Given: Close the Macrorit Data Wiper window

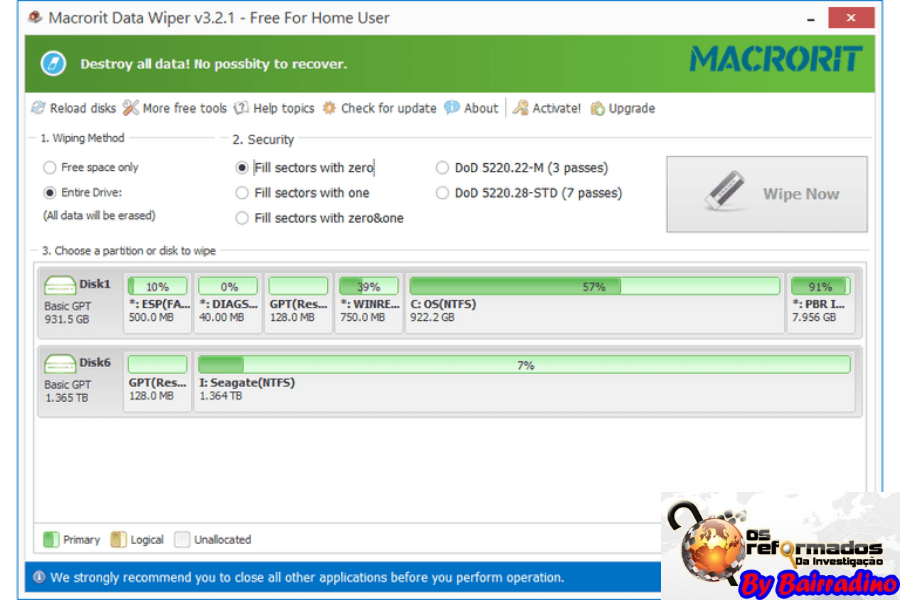Looking at the screenshot, I should click(x=851, y=18).
